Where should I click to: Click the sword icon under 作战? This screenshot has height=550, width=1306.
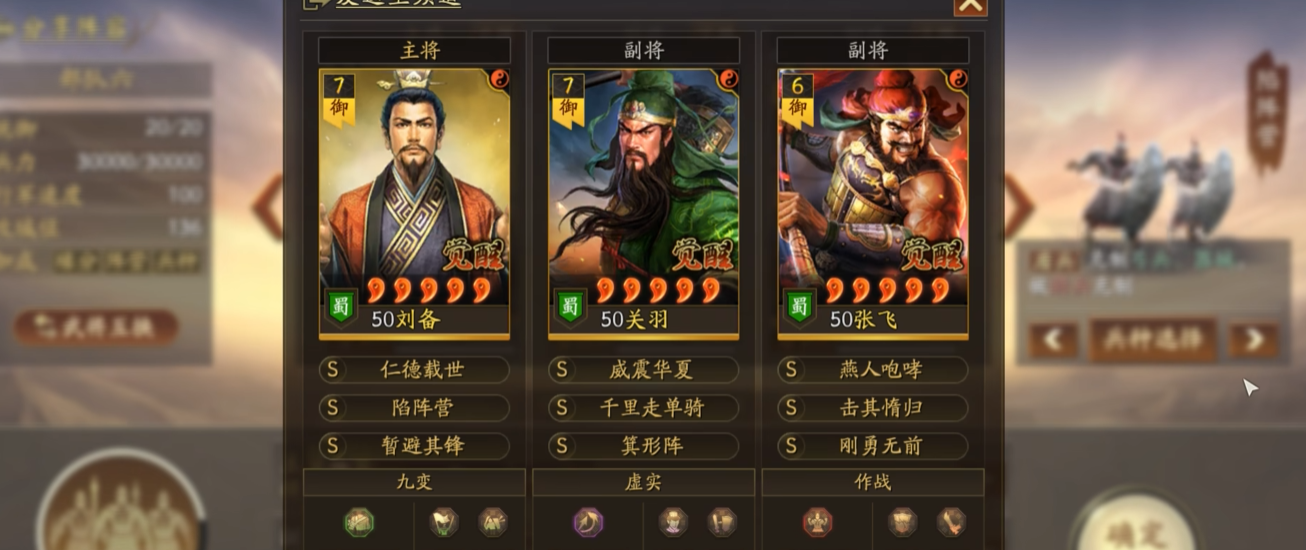(x=950, y=521)
